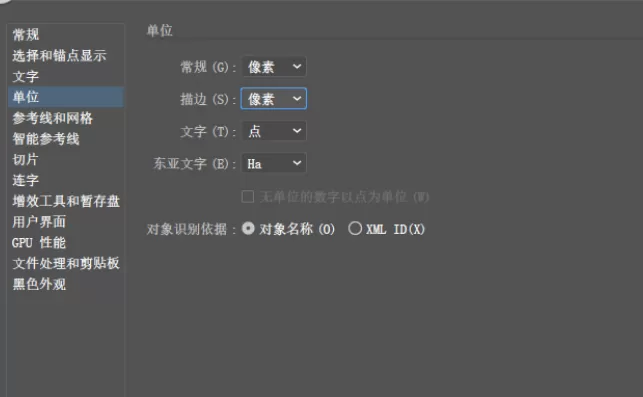Open the 文字 (T) units dropdown

coord(274,131)
